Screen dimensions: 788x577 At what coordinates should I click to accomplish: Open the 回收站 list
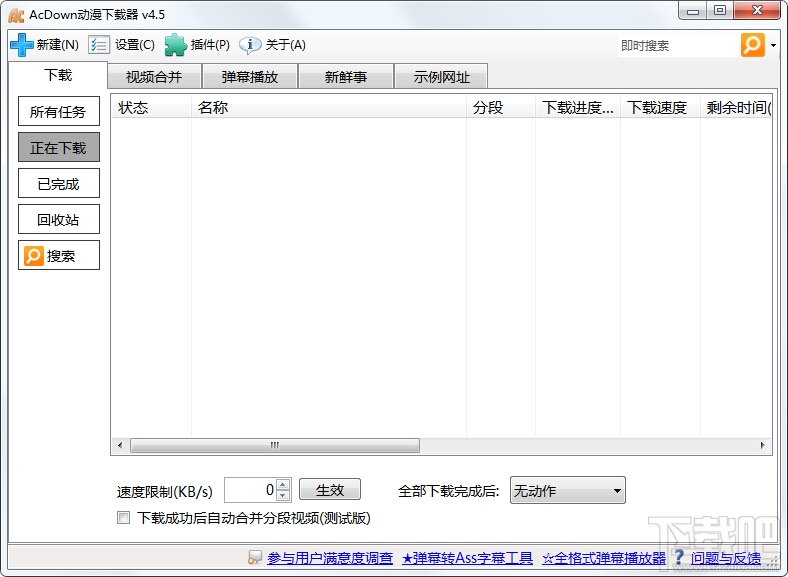pyautogui.click(x=59, y=219)
